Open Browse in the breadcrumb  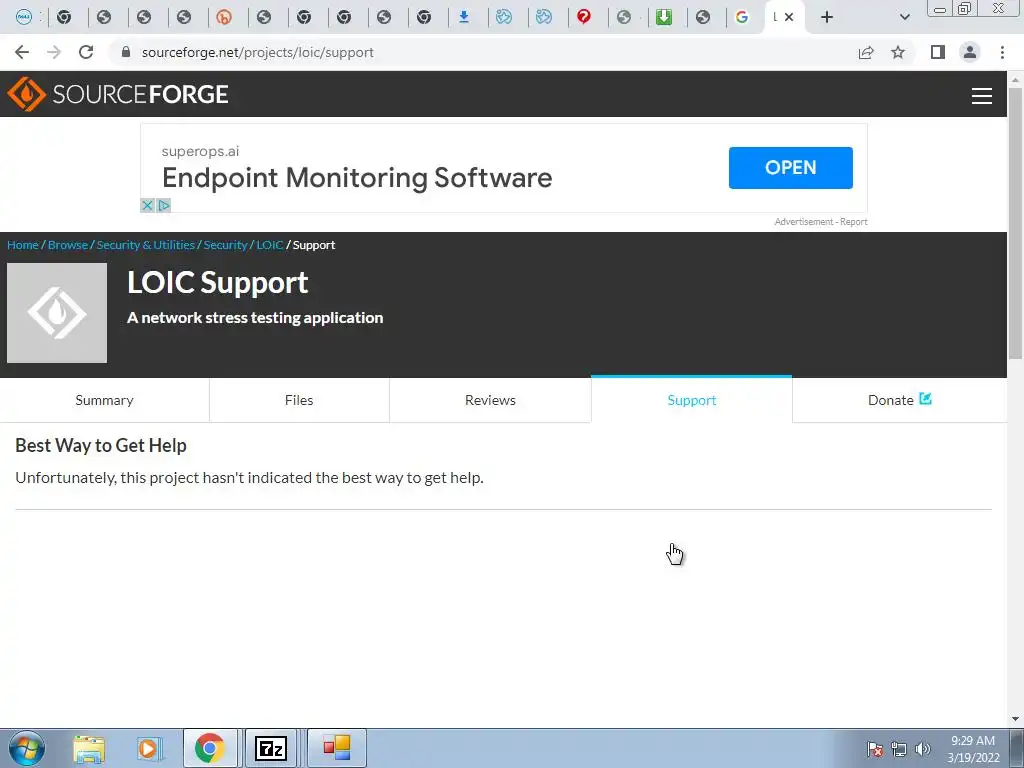click(68, 245)
